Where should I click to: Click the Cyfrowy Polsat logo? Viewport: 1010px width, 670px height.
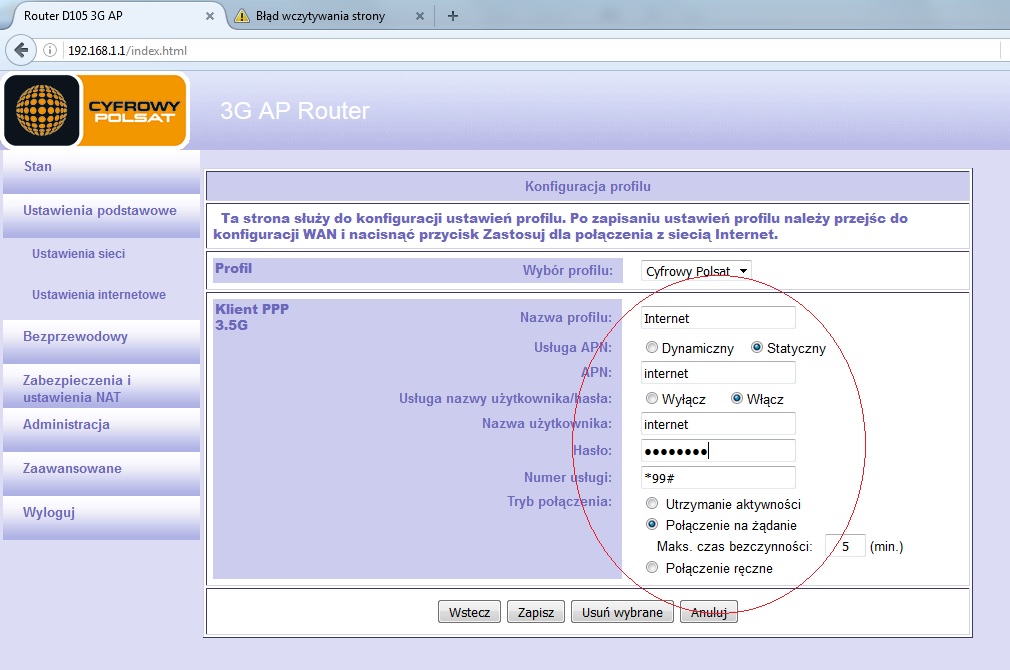click(96, 110)
